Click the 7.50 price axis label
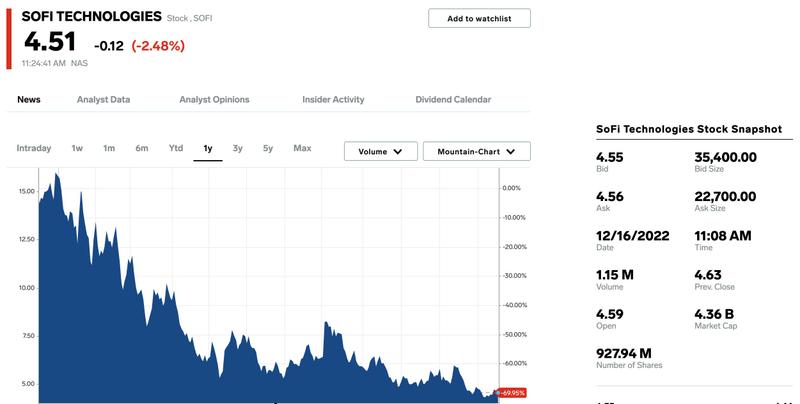Screen dimensions: 800x404 click(x=28, y=336)
